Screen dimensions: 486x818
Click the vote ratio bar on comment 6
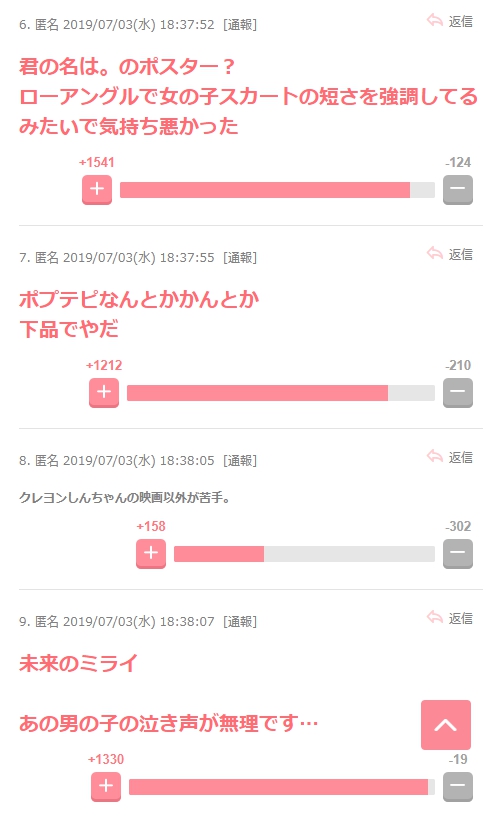(277, 190)
